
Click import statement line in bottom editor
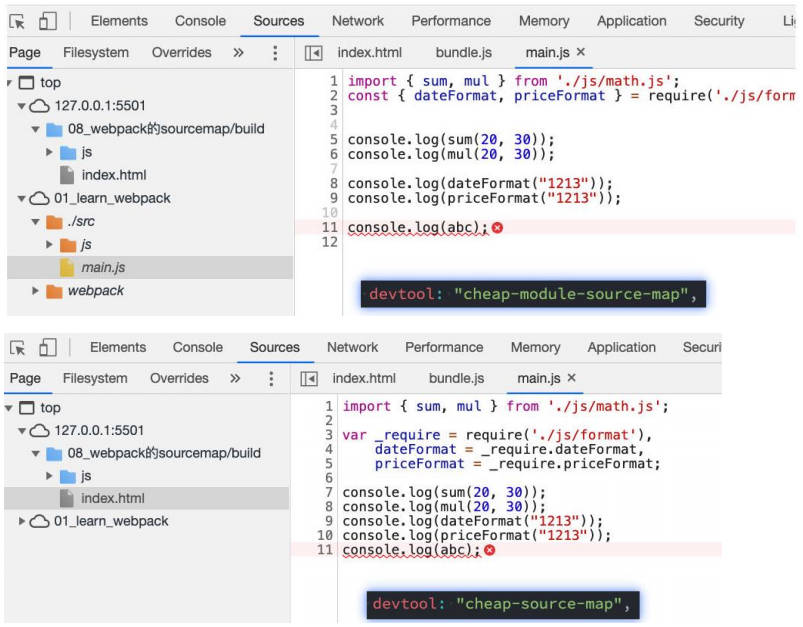(x=505, y=406)
